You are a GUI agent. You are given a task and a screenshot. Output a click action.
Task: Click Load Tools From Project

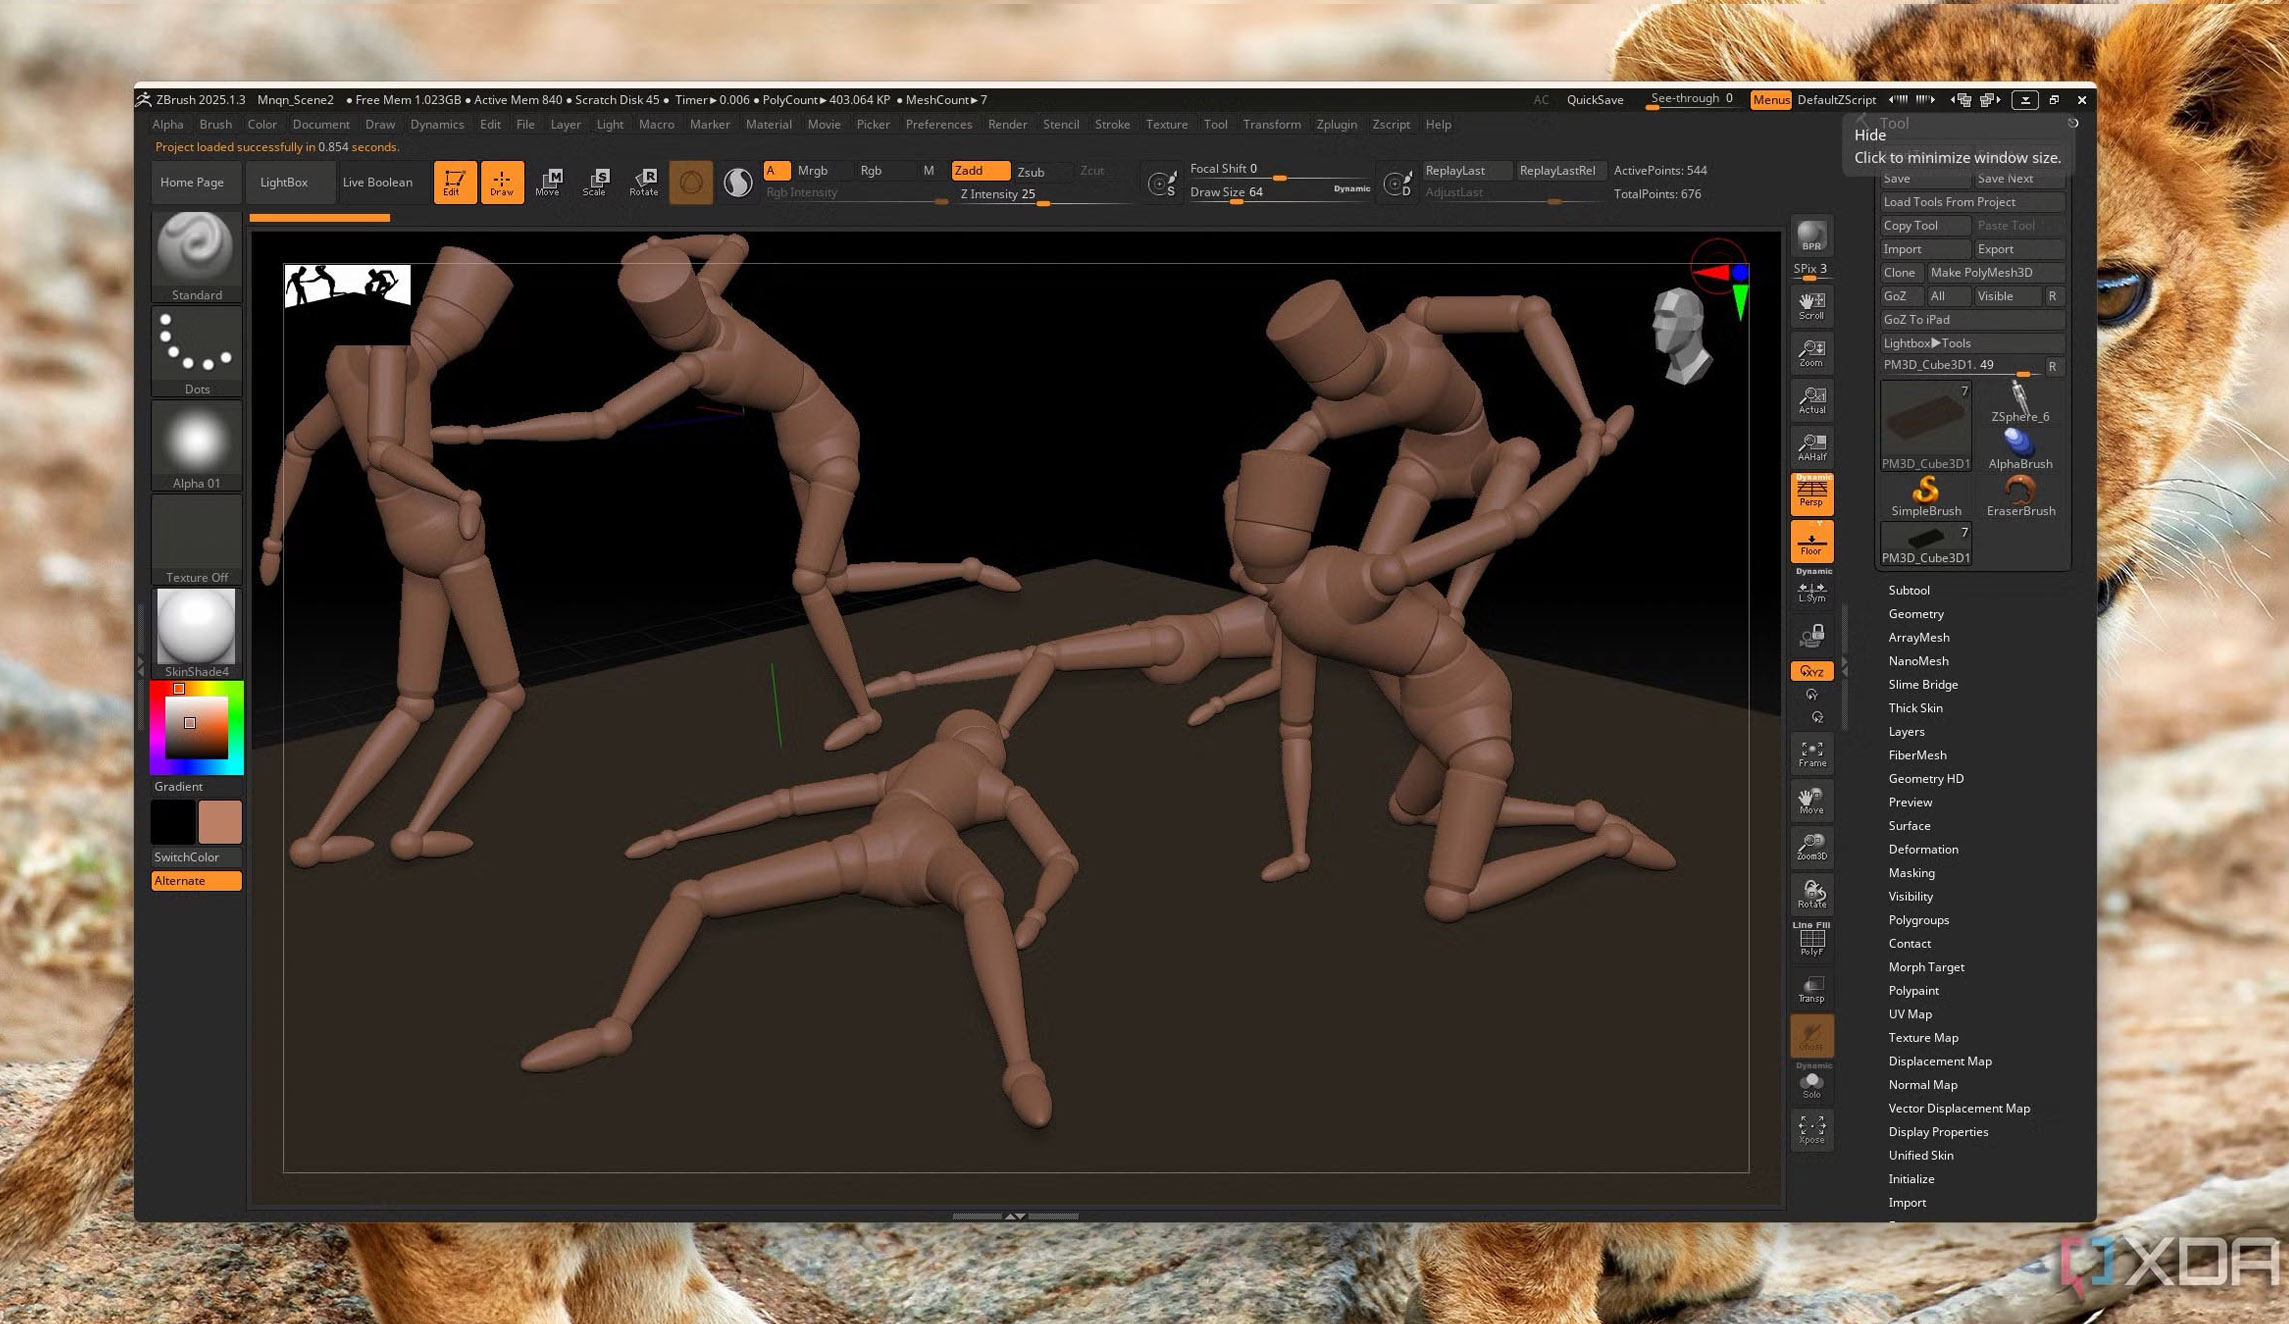click(x=1972, y=202)
